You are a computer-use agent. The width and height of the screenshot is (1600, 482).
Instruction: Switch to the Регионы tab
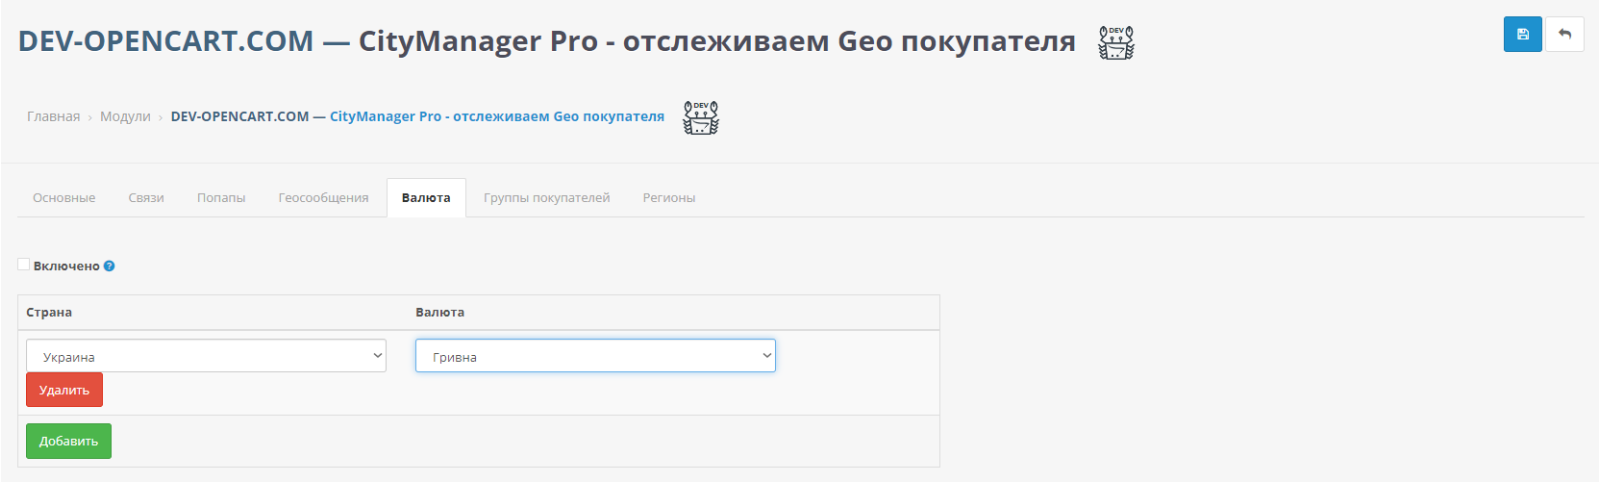click(x=669, y=198)
